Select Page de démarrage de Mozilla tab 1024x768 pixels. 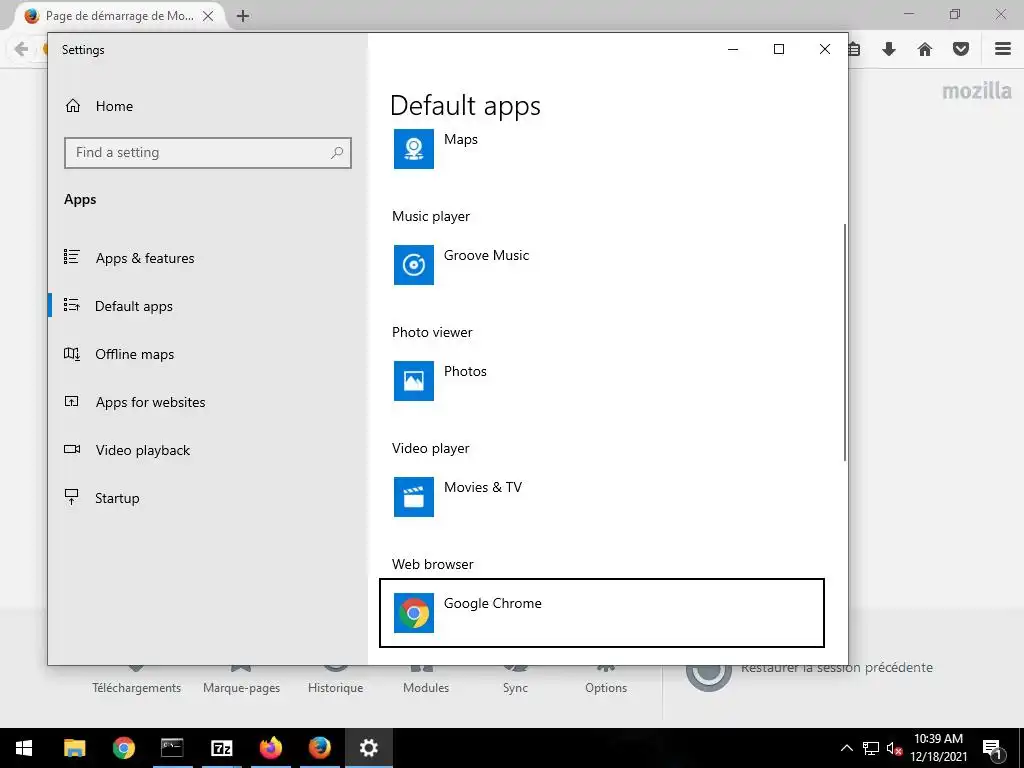(x=119, y=16)
